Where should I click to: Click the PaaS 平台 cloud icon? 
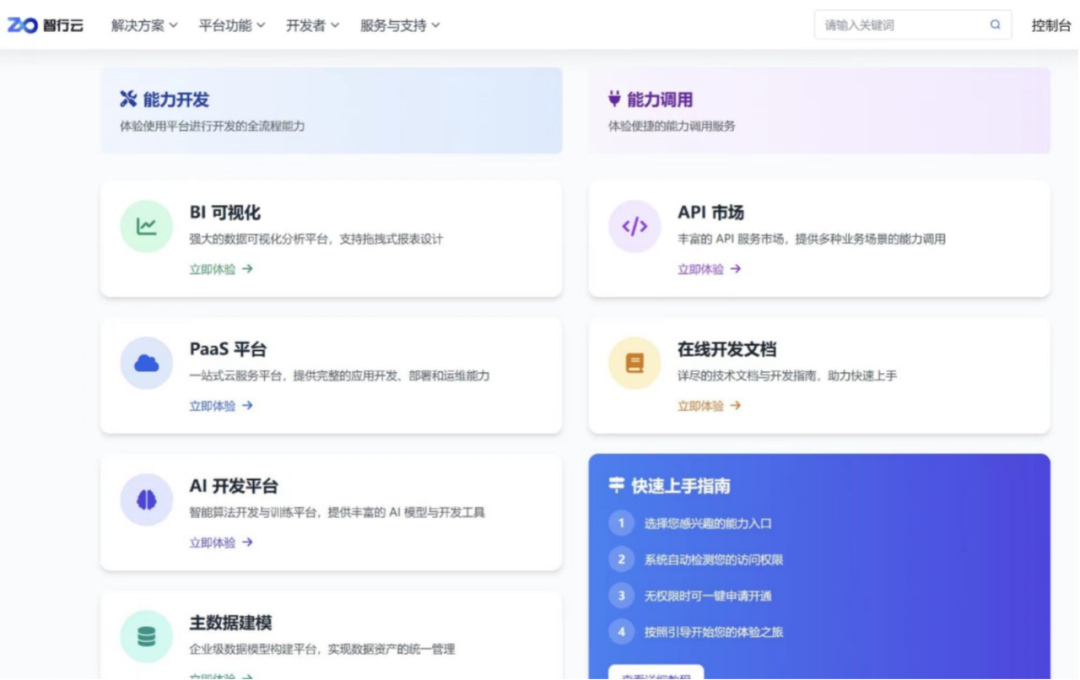click(146, 362)
